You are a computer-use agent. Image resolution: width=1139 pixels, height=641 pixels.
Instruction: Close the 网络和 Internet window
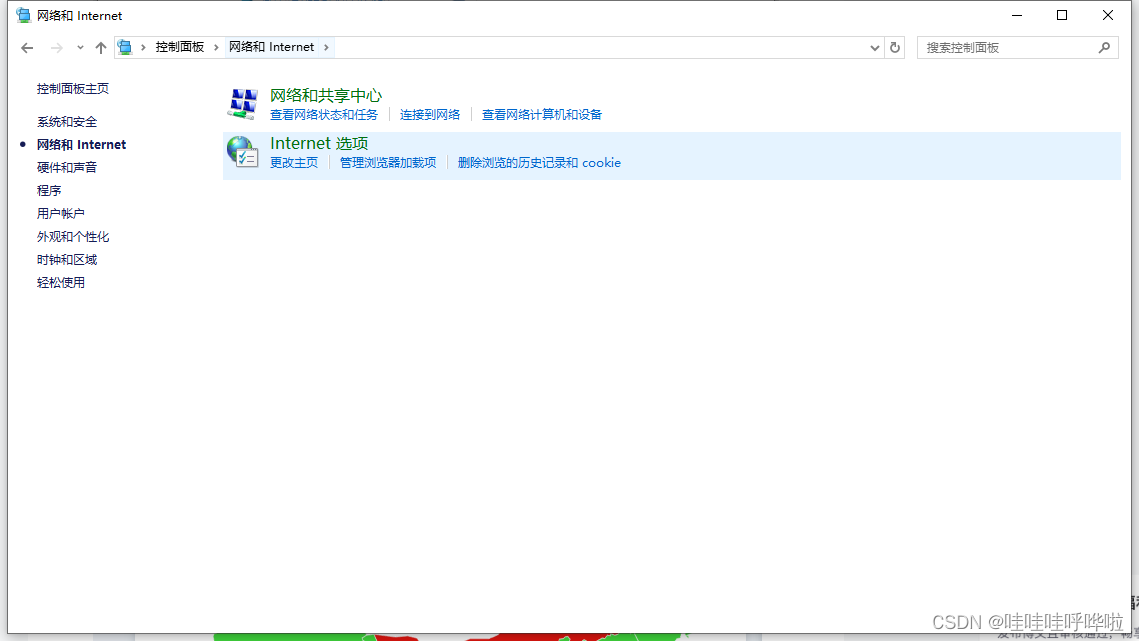[x=1108, y=15]
